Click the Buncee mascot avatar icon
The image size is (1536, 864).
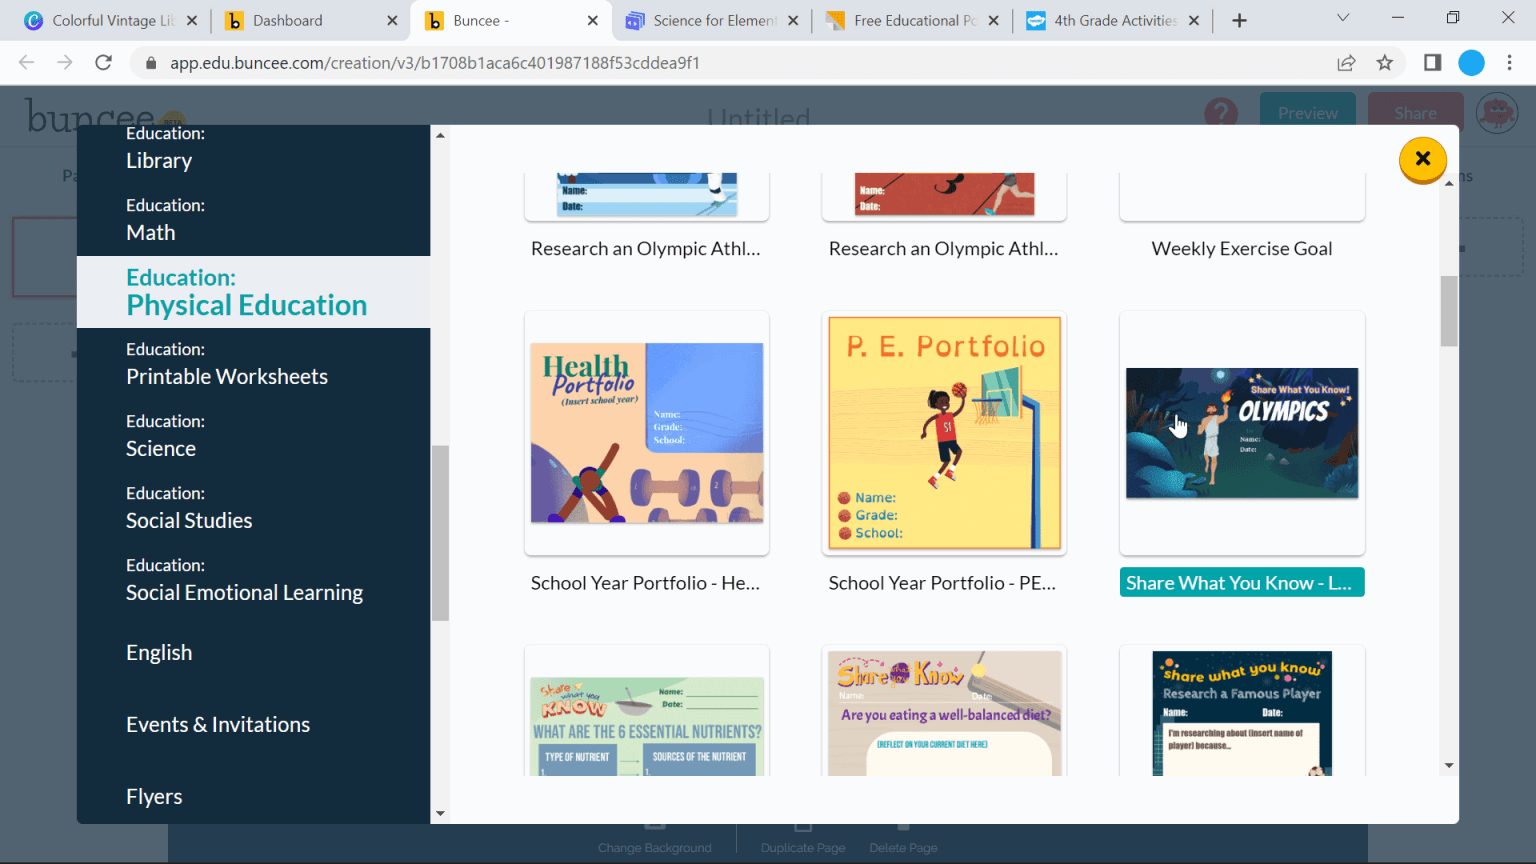tap(1497, 113)
